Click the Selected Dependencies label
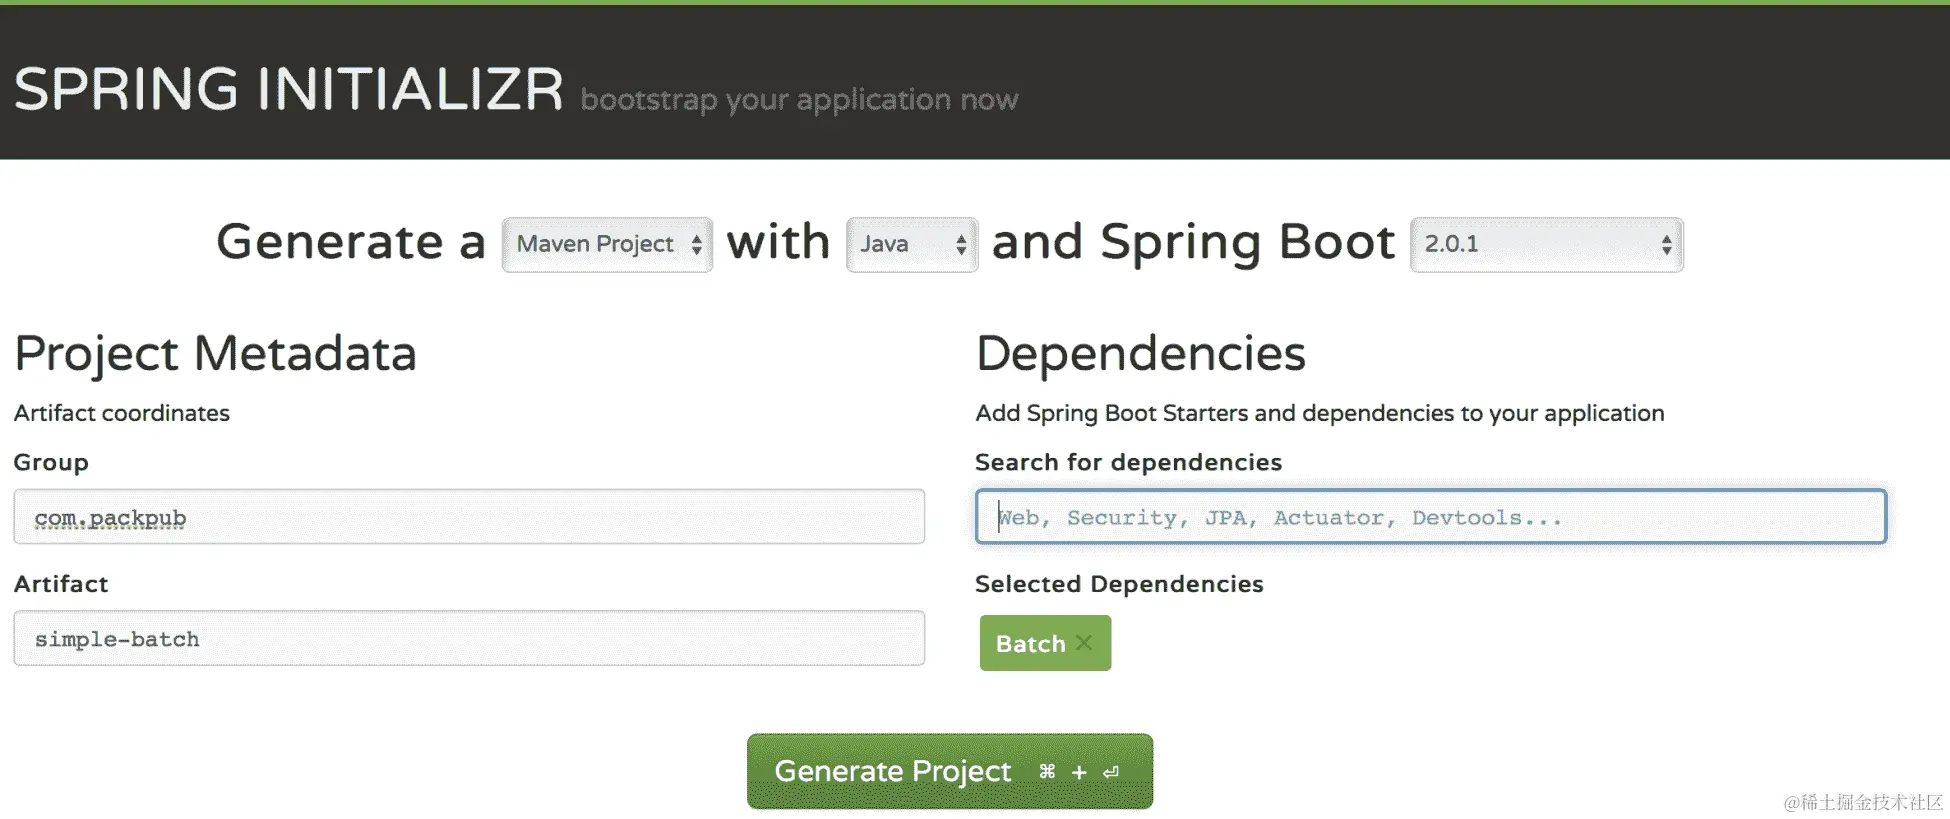Screen dimensions: 1950x819 click(1119, 584)
